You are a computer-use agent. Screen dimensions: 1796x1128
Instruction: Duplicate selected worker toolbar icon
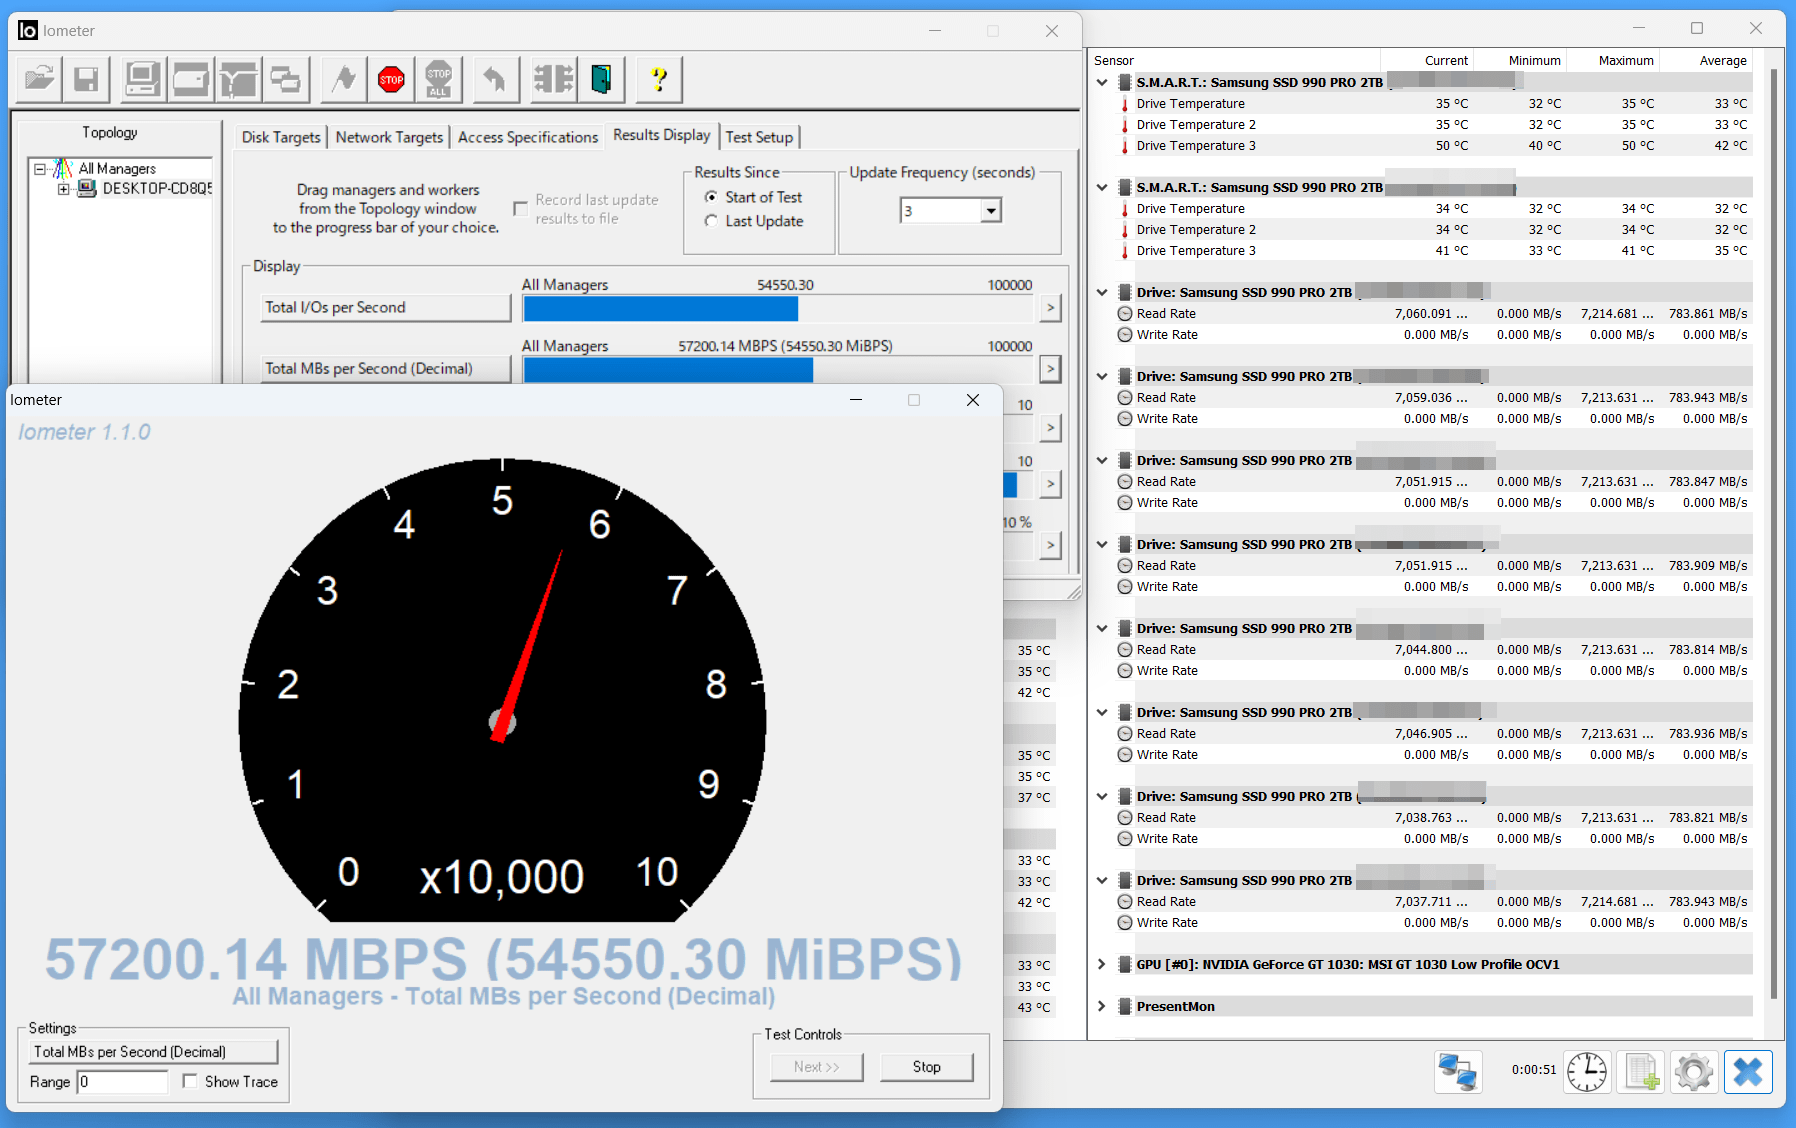(286, 79)
